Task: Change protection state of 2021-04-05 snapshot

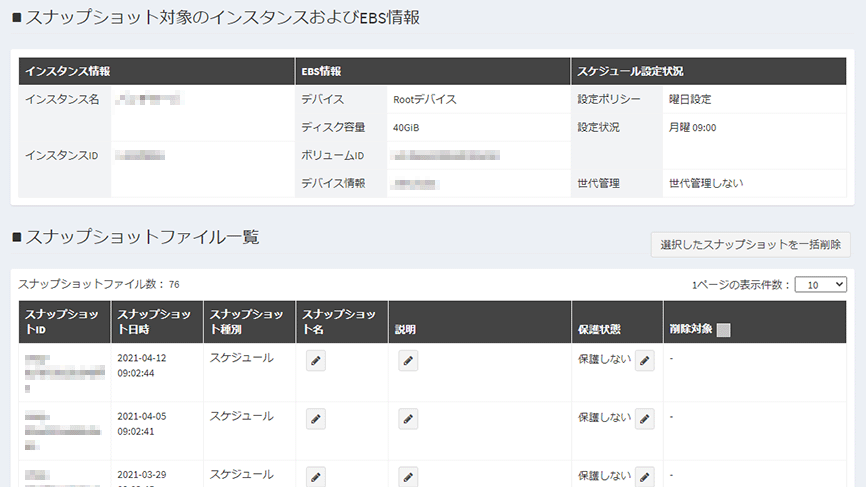Action: tap(645, 419)
